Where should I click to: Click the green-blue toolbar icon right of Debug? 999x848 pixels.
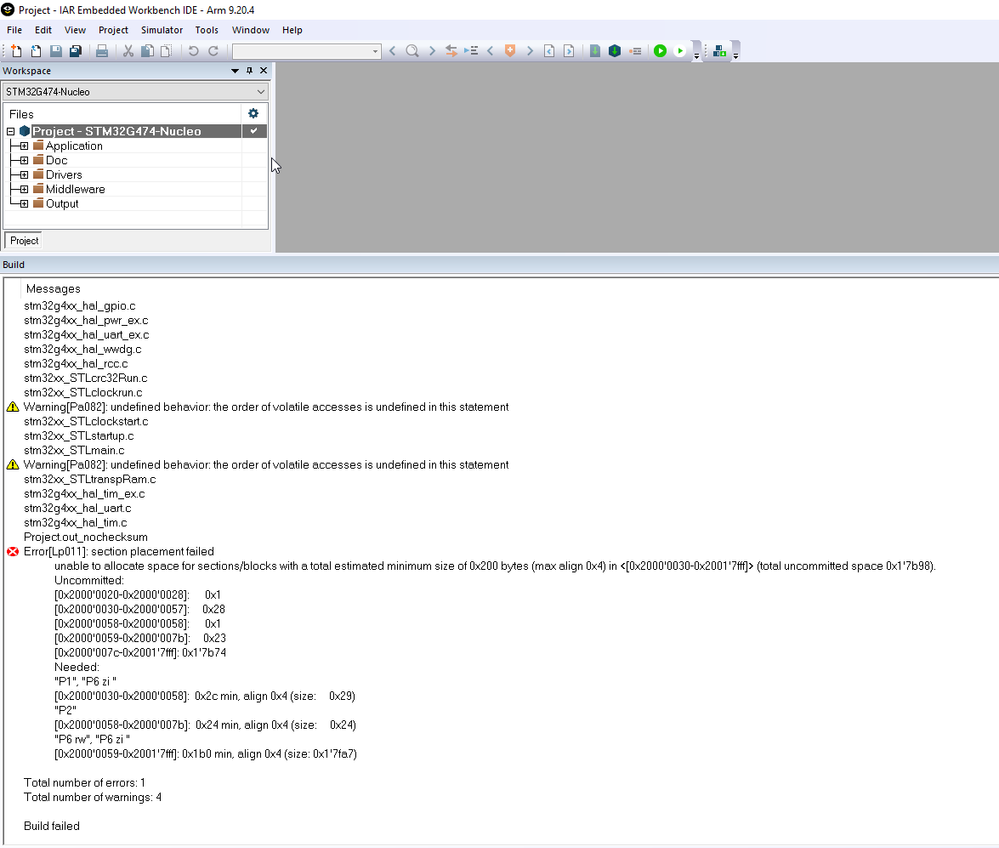click(720, 51)
